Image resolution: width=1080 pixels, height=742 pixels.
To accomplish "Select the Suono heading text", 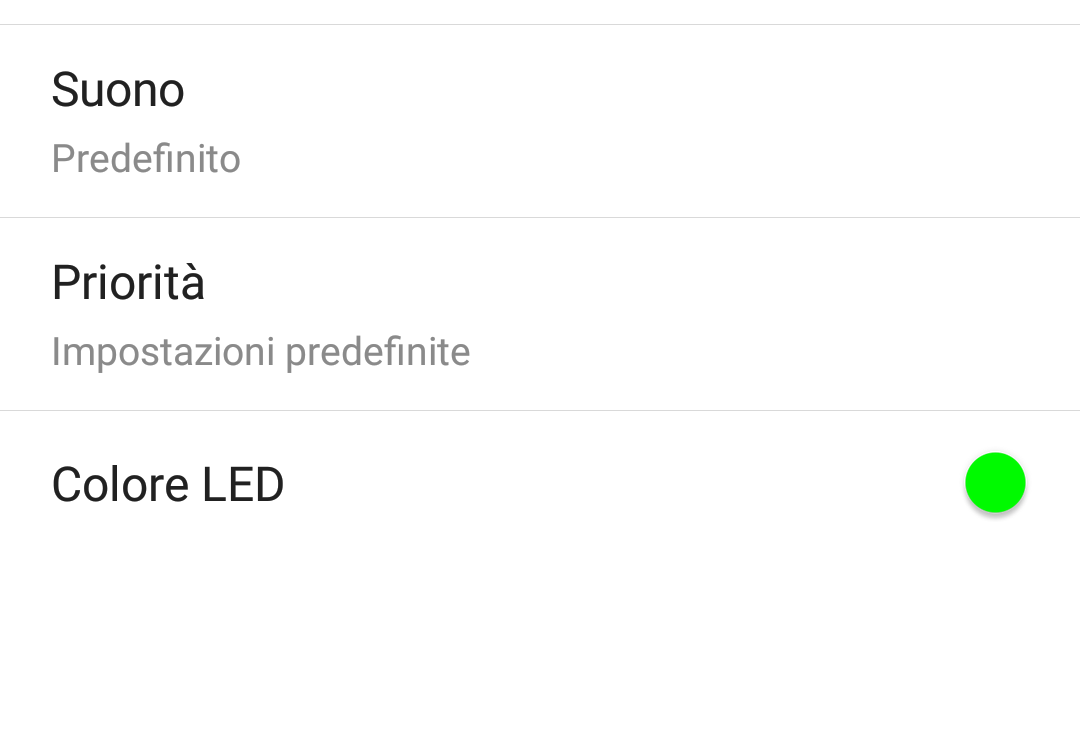I will [x=118, y=90].
